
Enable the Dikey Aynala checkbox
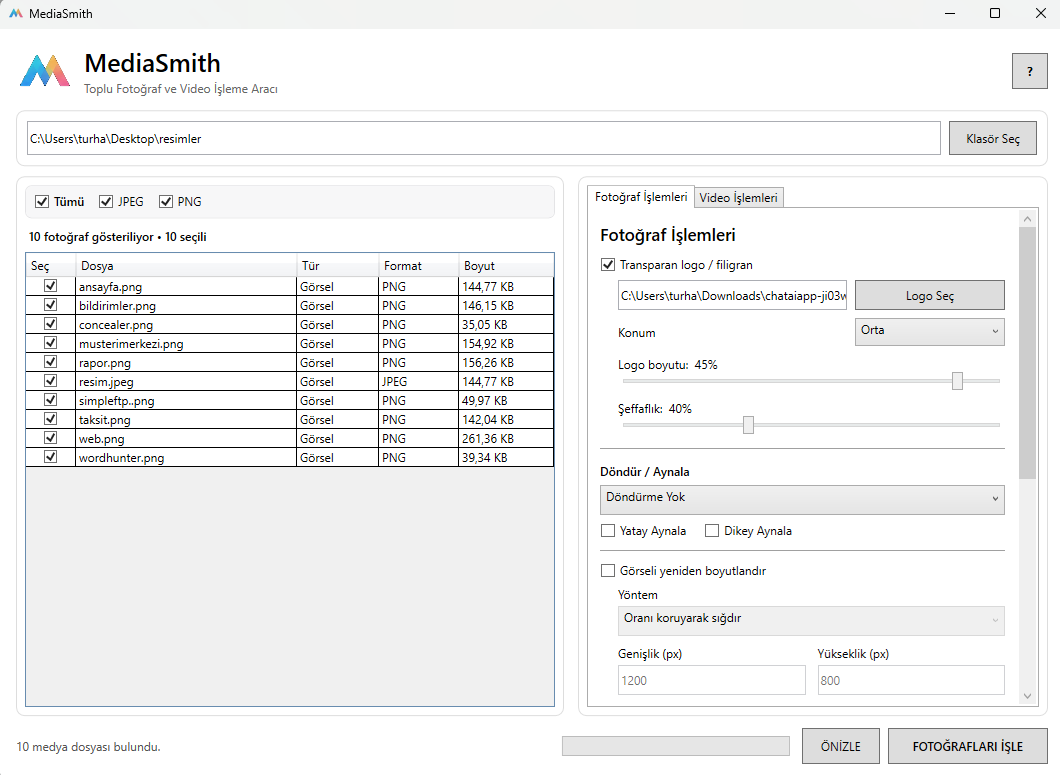(x=712, y=531)
